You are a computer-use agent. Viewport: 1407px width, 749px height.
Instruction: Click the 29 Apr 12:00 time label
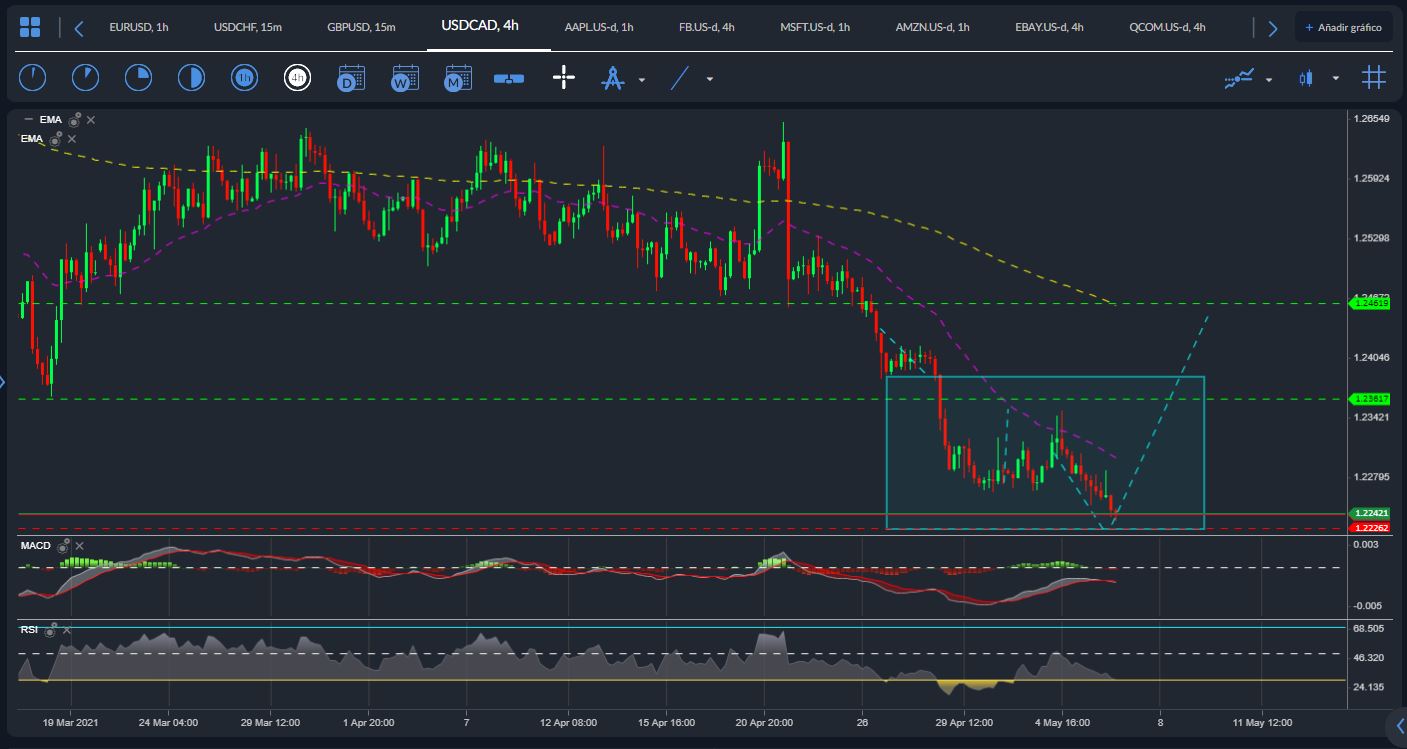(x=963, y=721)
